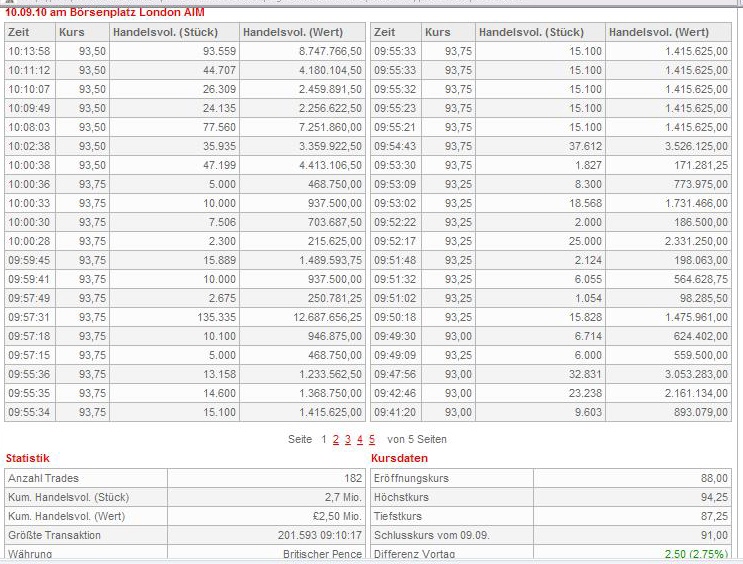Select the 09:53:09 time cell
This screenshot has width=743, height=564.
(396, 184)
